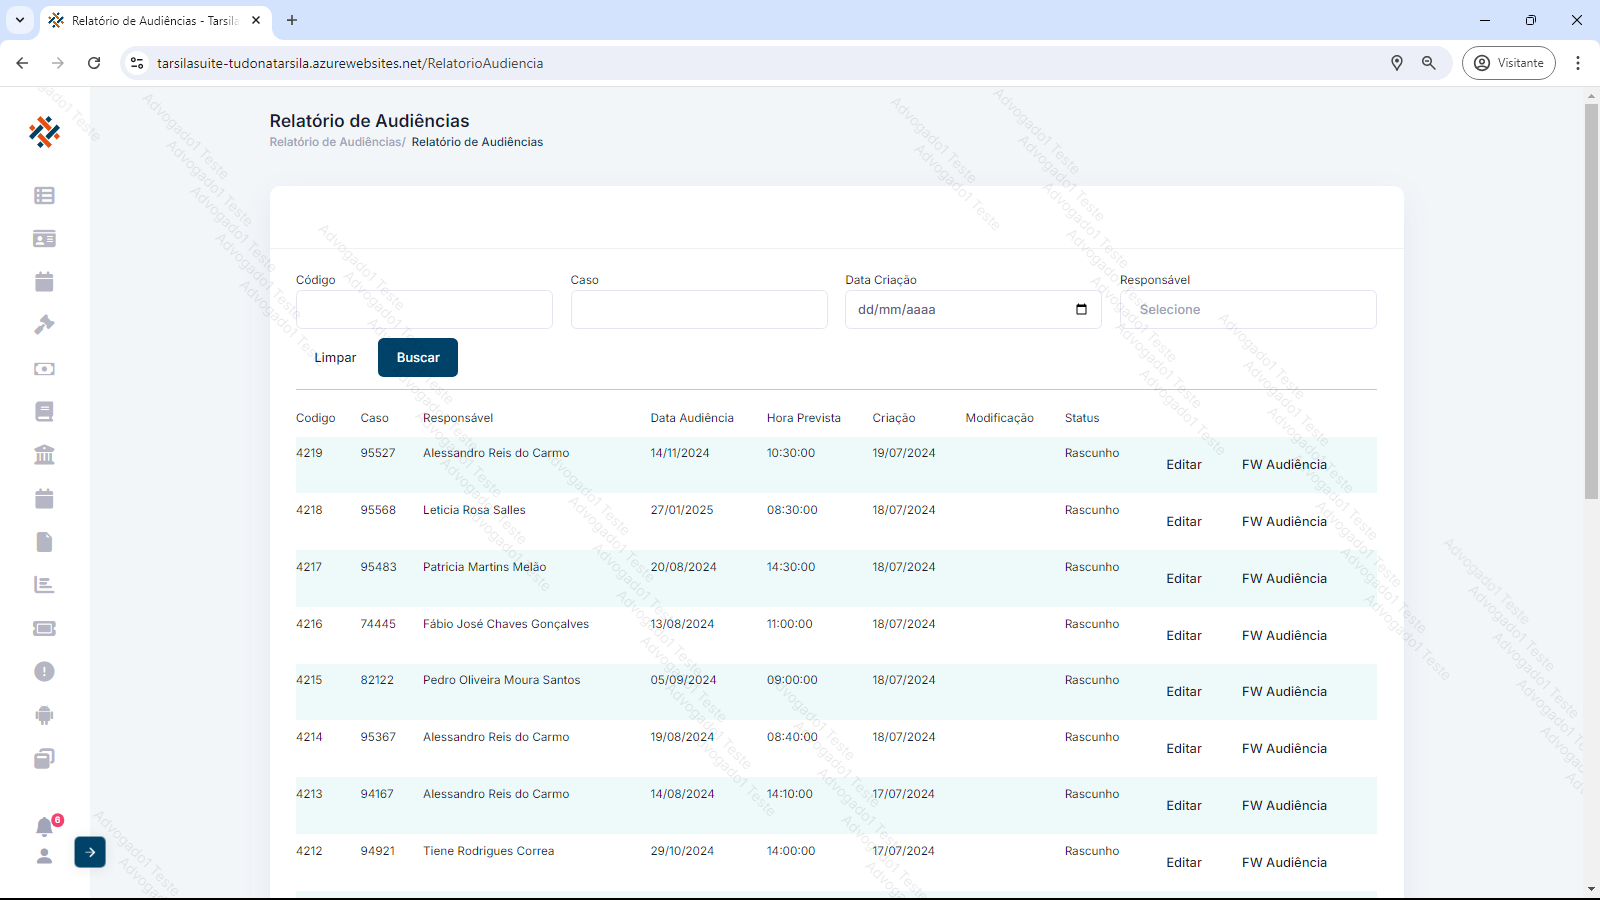Click Editar for code 4219

pos(1183,465)
